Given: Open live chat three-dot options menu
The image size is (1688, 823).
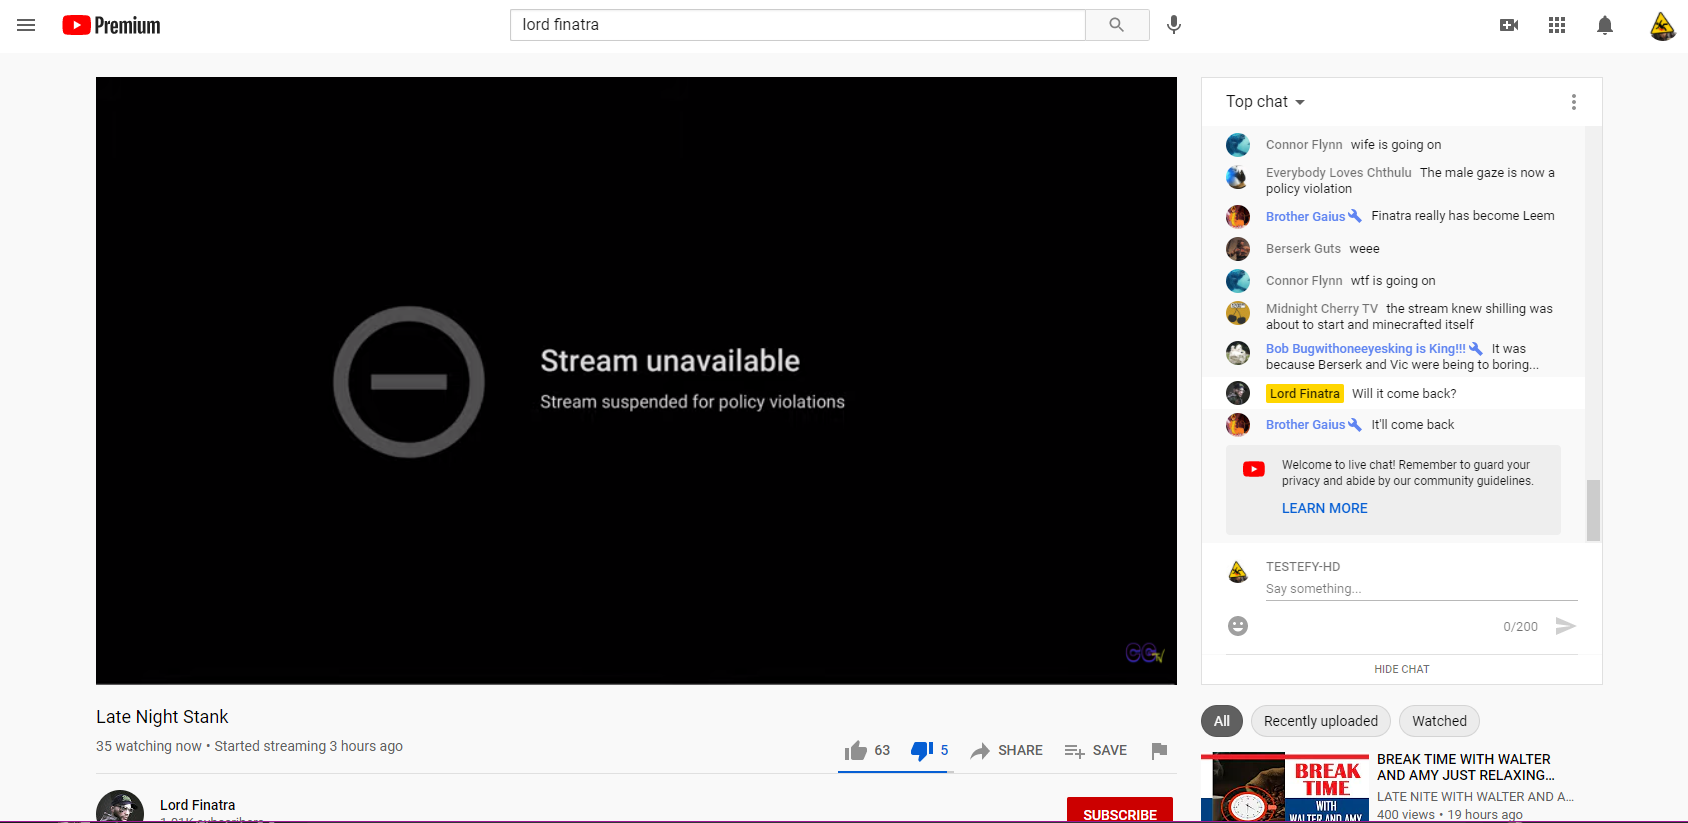Looking at the screenshot, I should pyautogui.click(x=1574, y=102).
